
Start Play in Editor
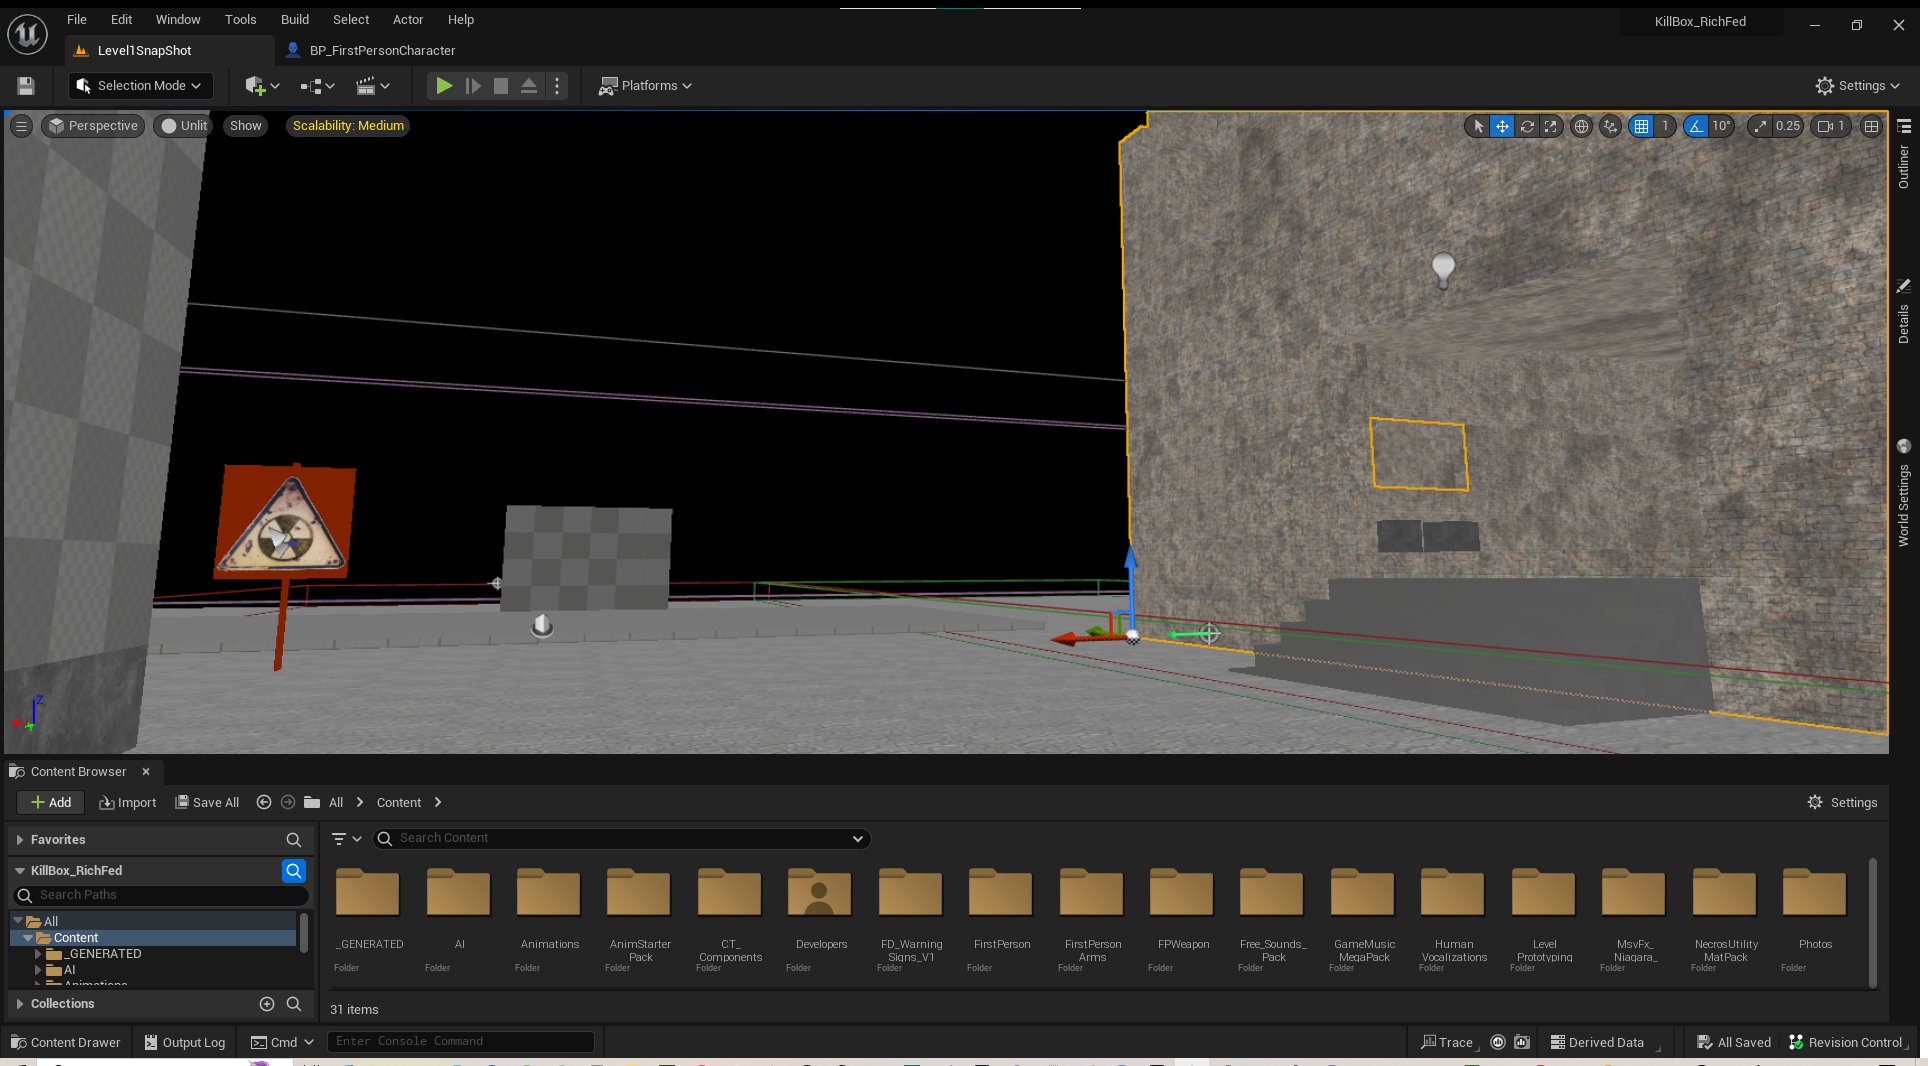(444, 86)
